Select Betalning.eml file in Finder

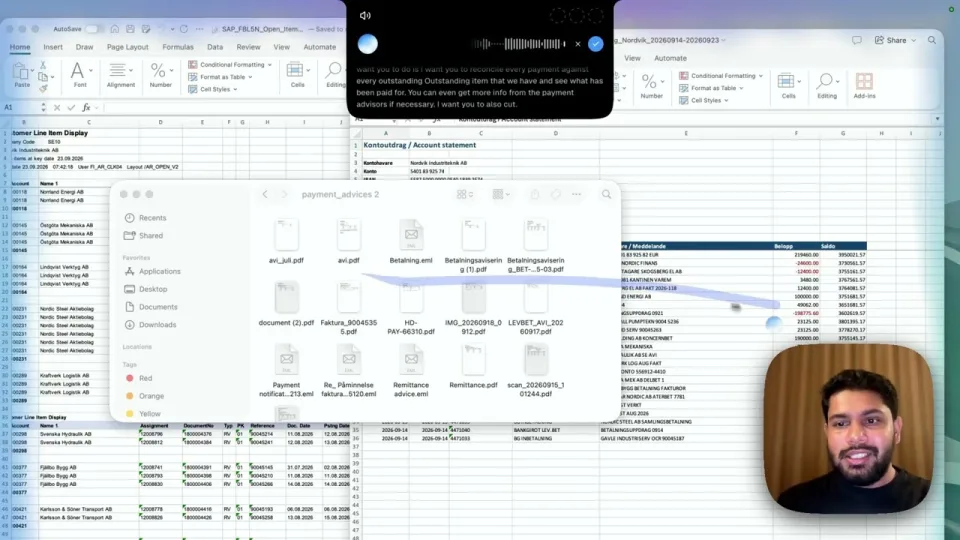(411, 242)
